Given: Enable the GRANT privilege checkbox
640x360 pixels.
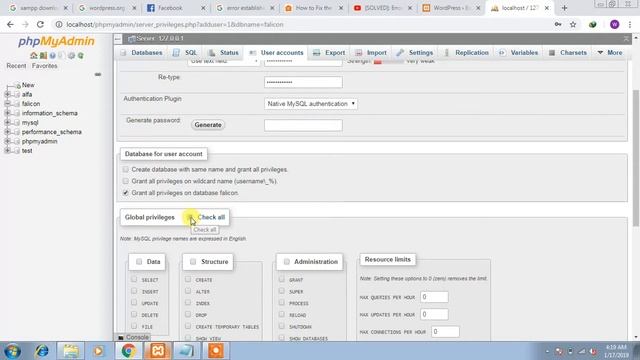Looking at the screenshot, I should click(x=282, y=279).
